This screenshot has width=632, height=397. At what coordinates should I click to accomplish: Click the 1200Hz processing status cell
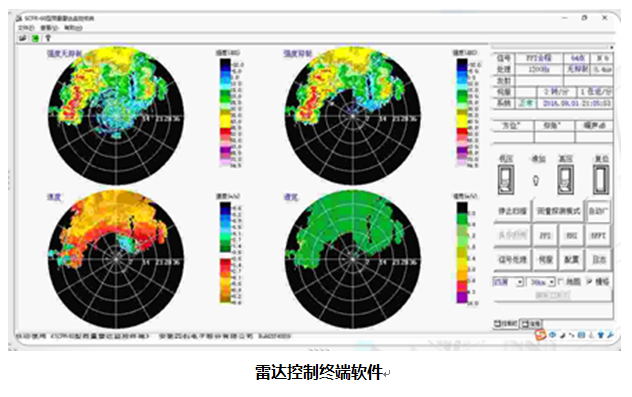pyautogui.click(x=539, y=70)
